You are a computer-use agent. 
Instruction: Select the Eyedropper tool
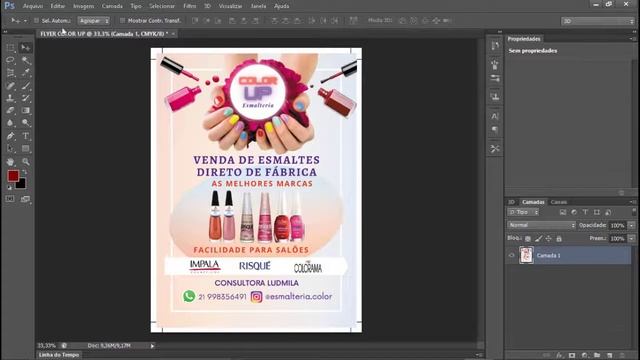tap(26, 73)
